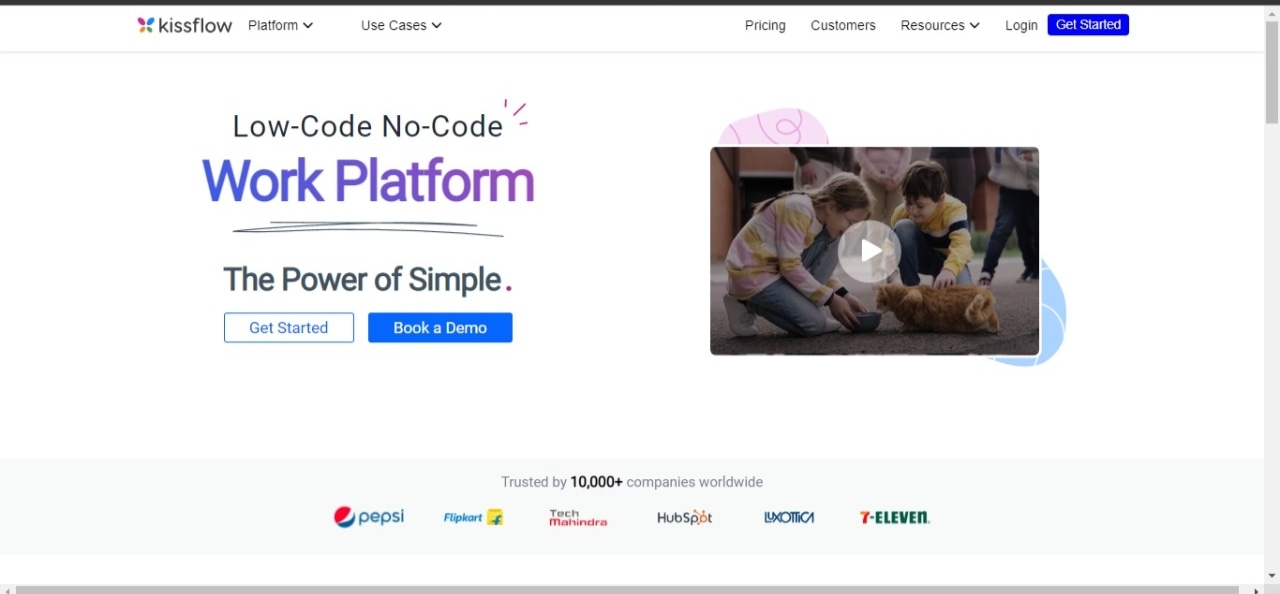The height and width of the screenshot is (594, 1280).
Task: Play the hero video
Action: (x=869, y=251)
